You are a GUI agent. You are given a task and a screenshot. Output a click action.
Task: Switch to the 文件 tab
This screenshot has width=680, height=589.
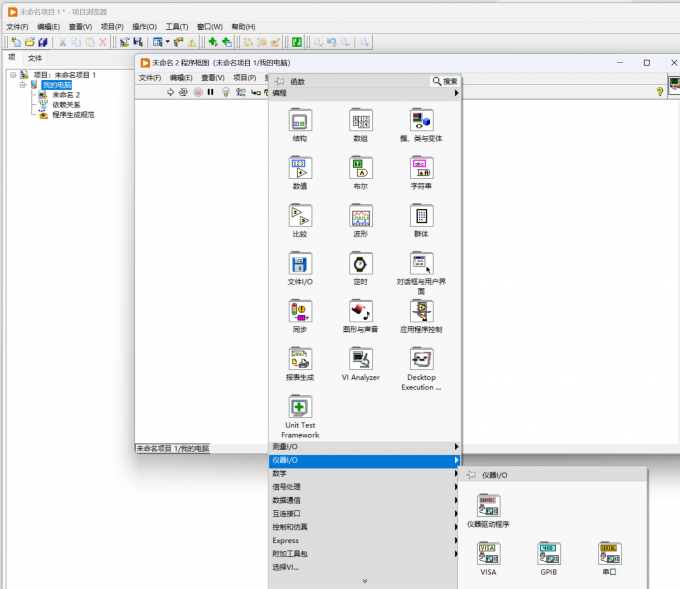coord(35,58)
